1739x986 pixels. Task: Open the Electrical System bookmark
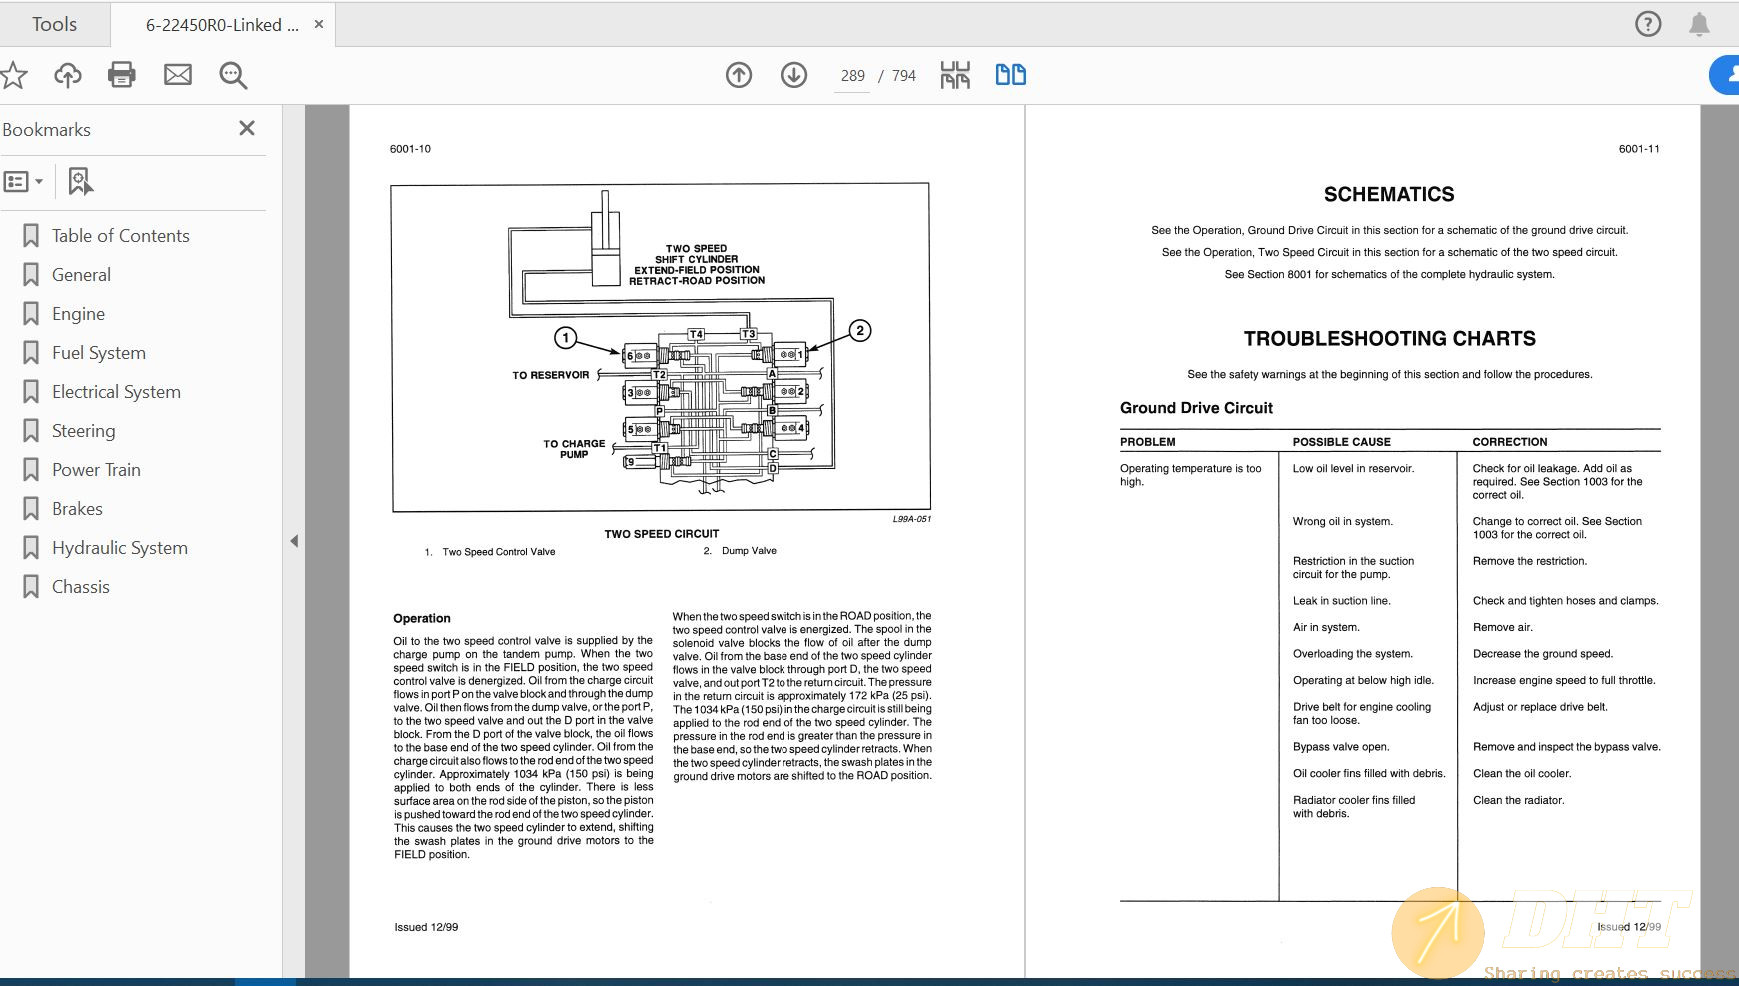116,392
